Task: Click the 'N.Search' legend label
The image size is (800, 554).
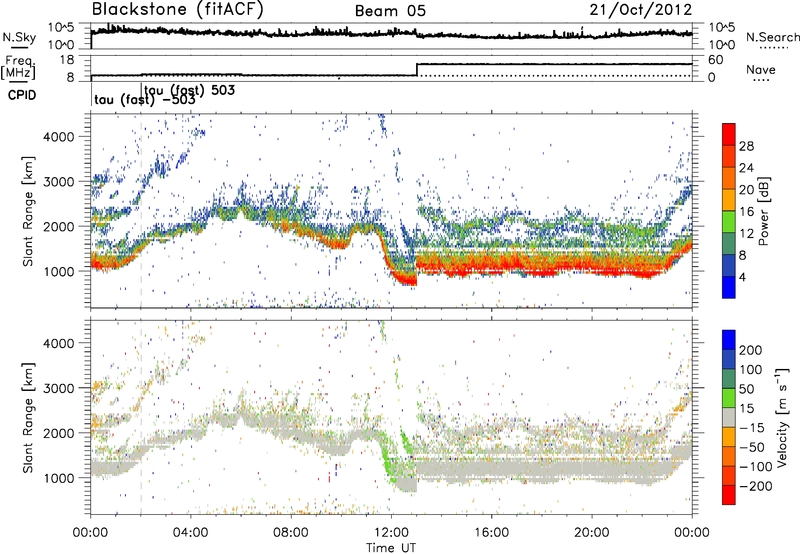Action: 772,37
